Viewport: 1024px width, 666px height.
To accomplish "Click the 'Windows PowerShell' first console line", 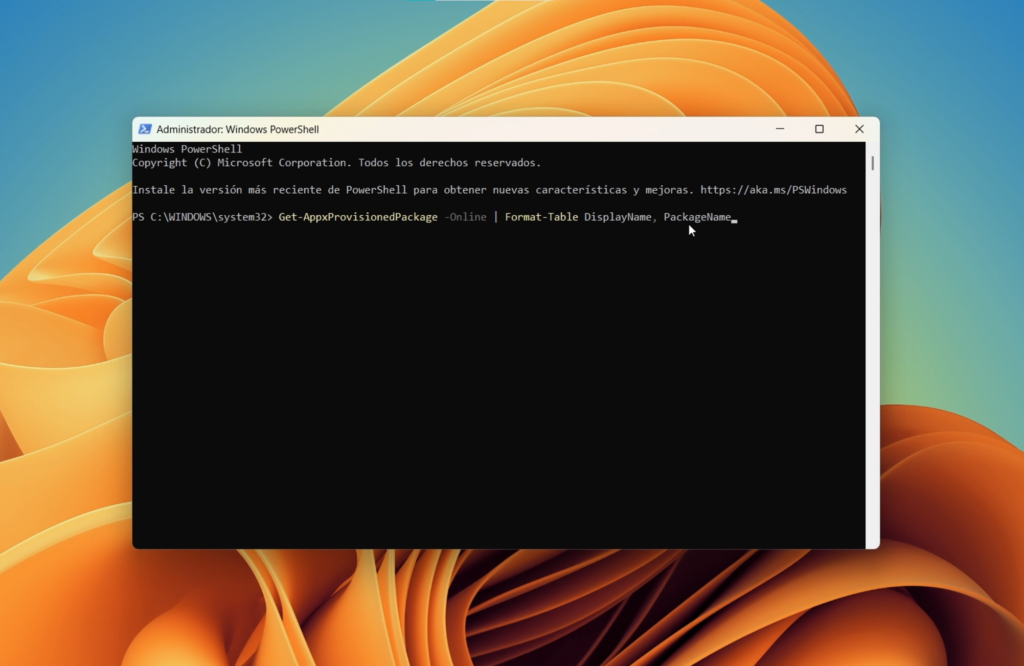I will point(187,149).
